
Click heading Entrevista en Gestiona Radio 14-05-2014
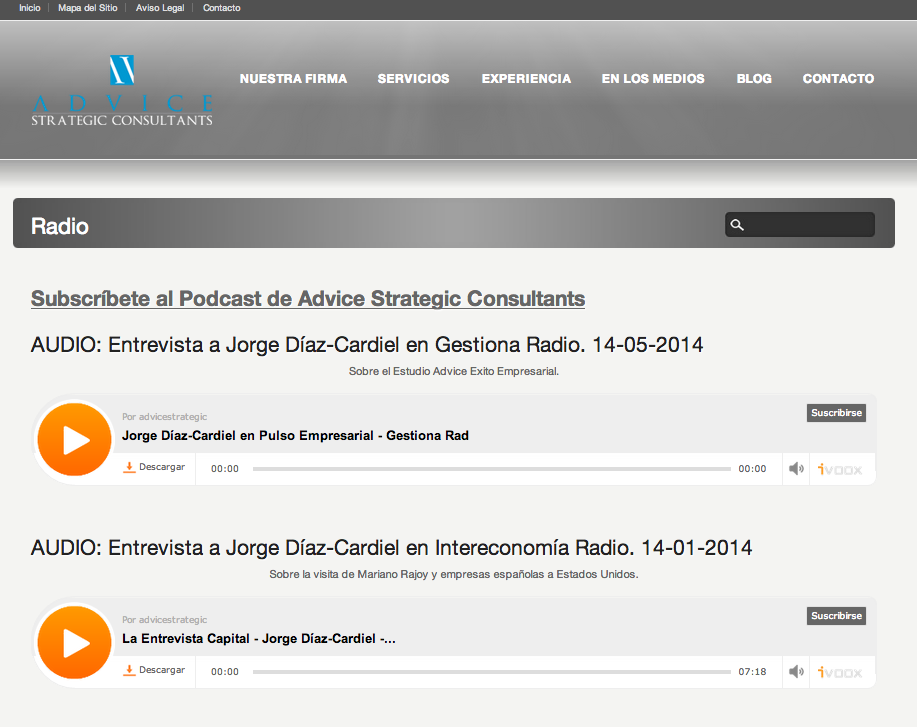point(367,344)
